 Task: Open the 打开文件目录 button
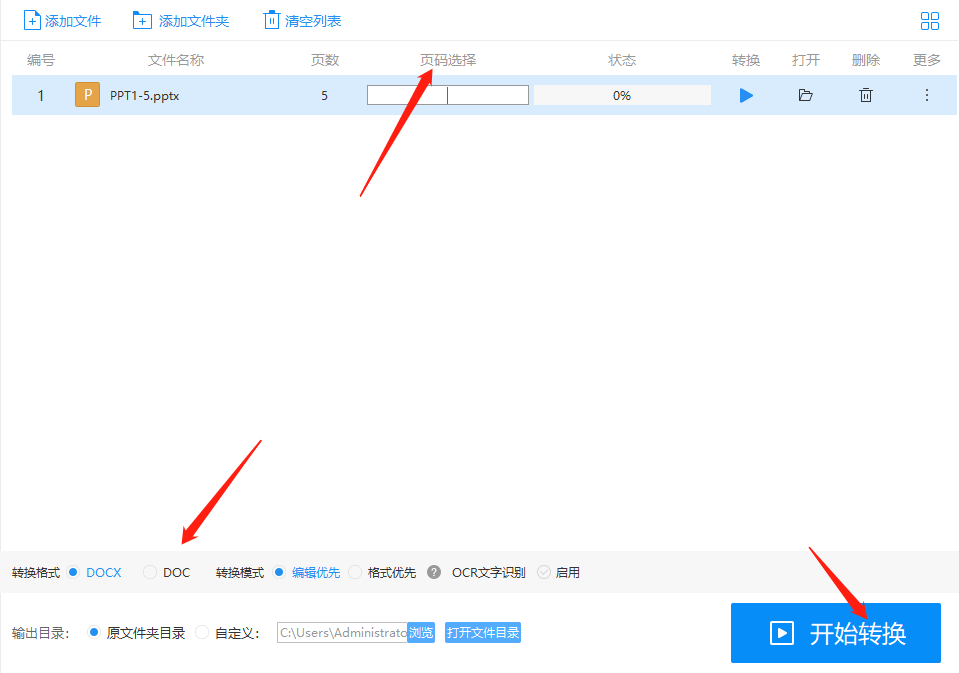[x=482, y=632]
